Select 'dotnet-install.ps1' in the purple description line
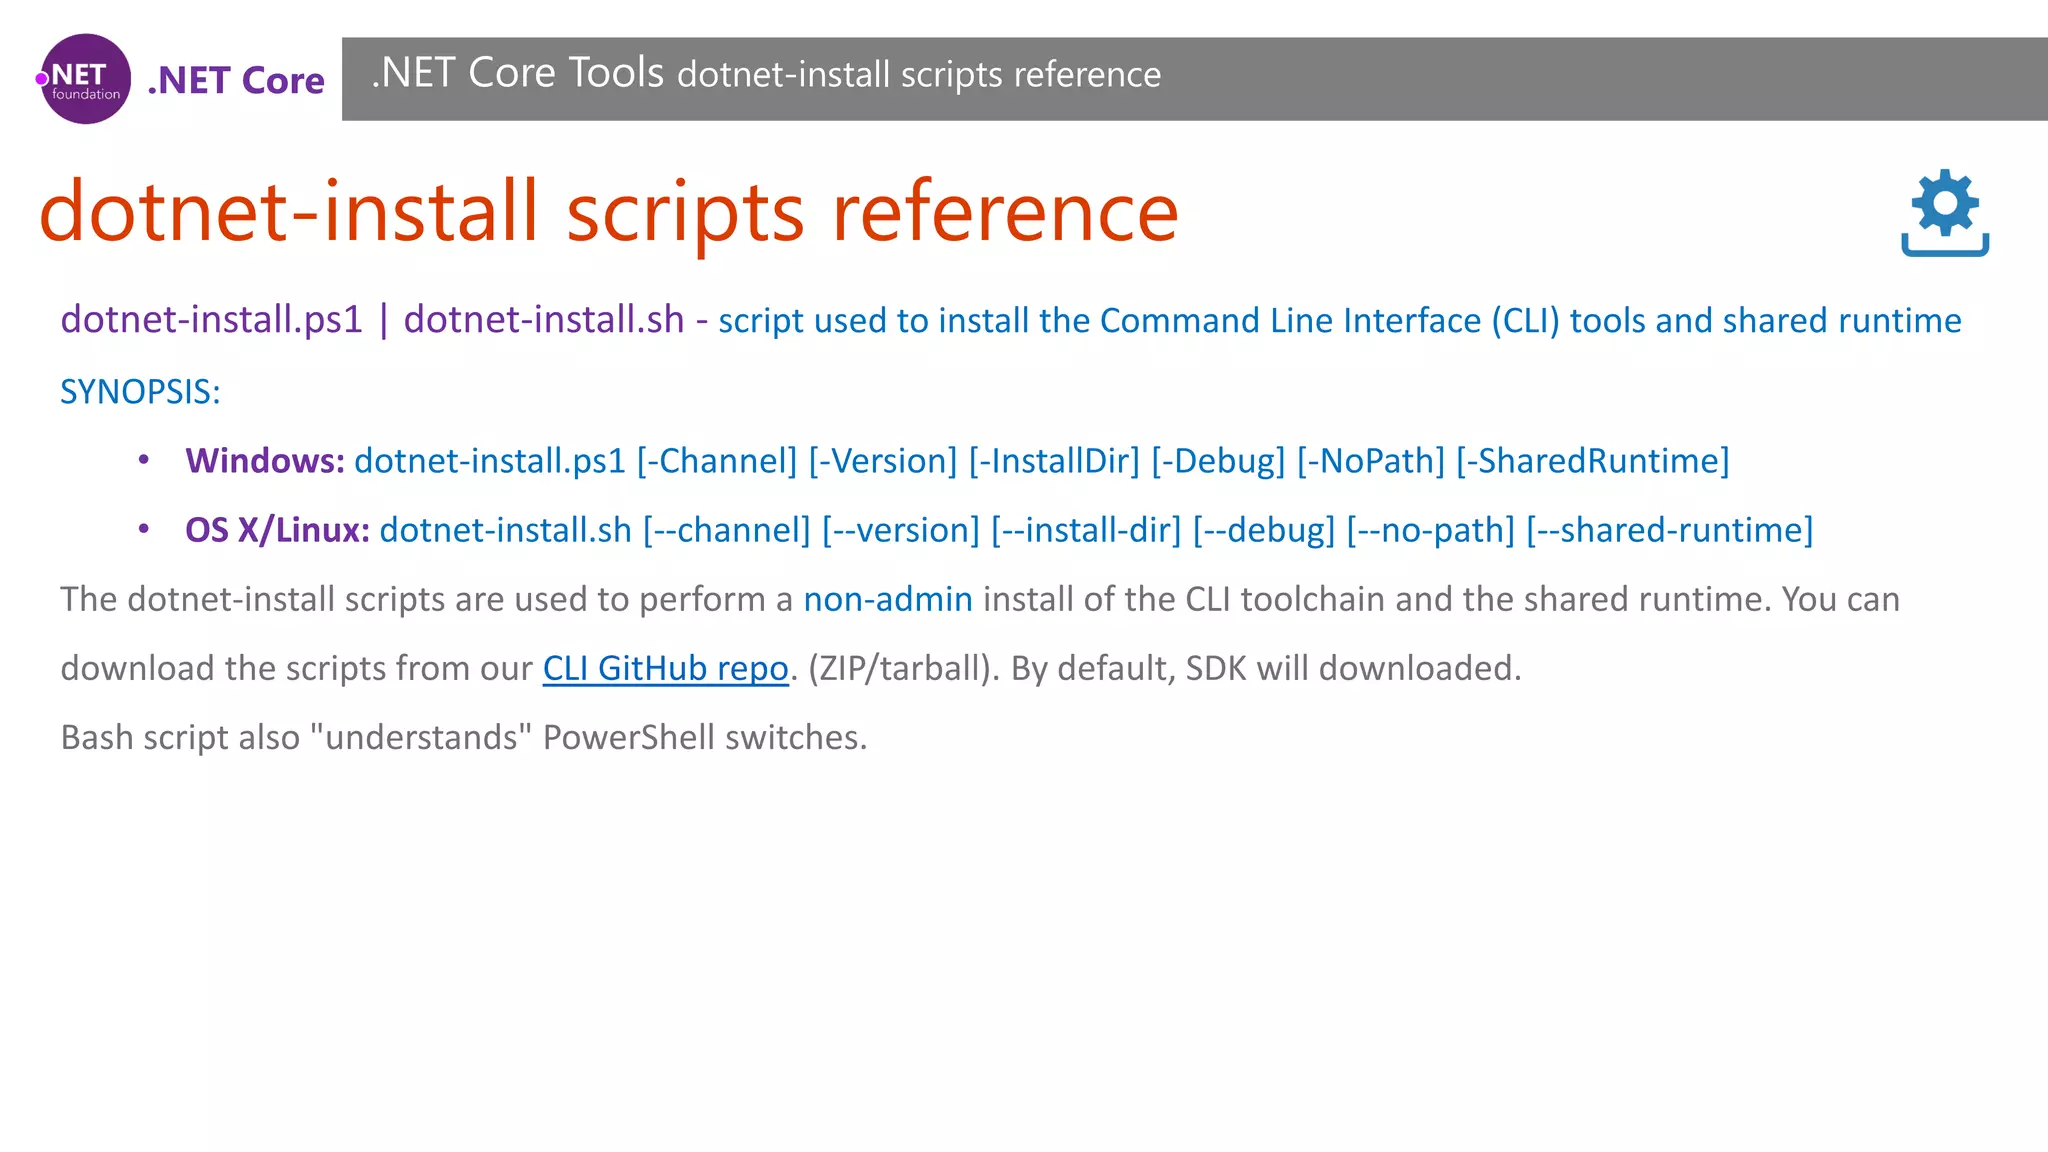 211,320
